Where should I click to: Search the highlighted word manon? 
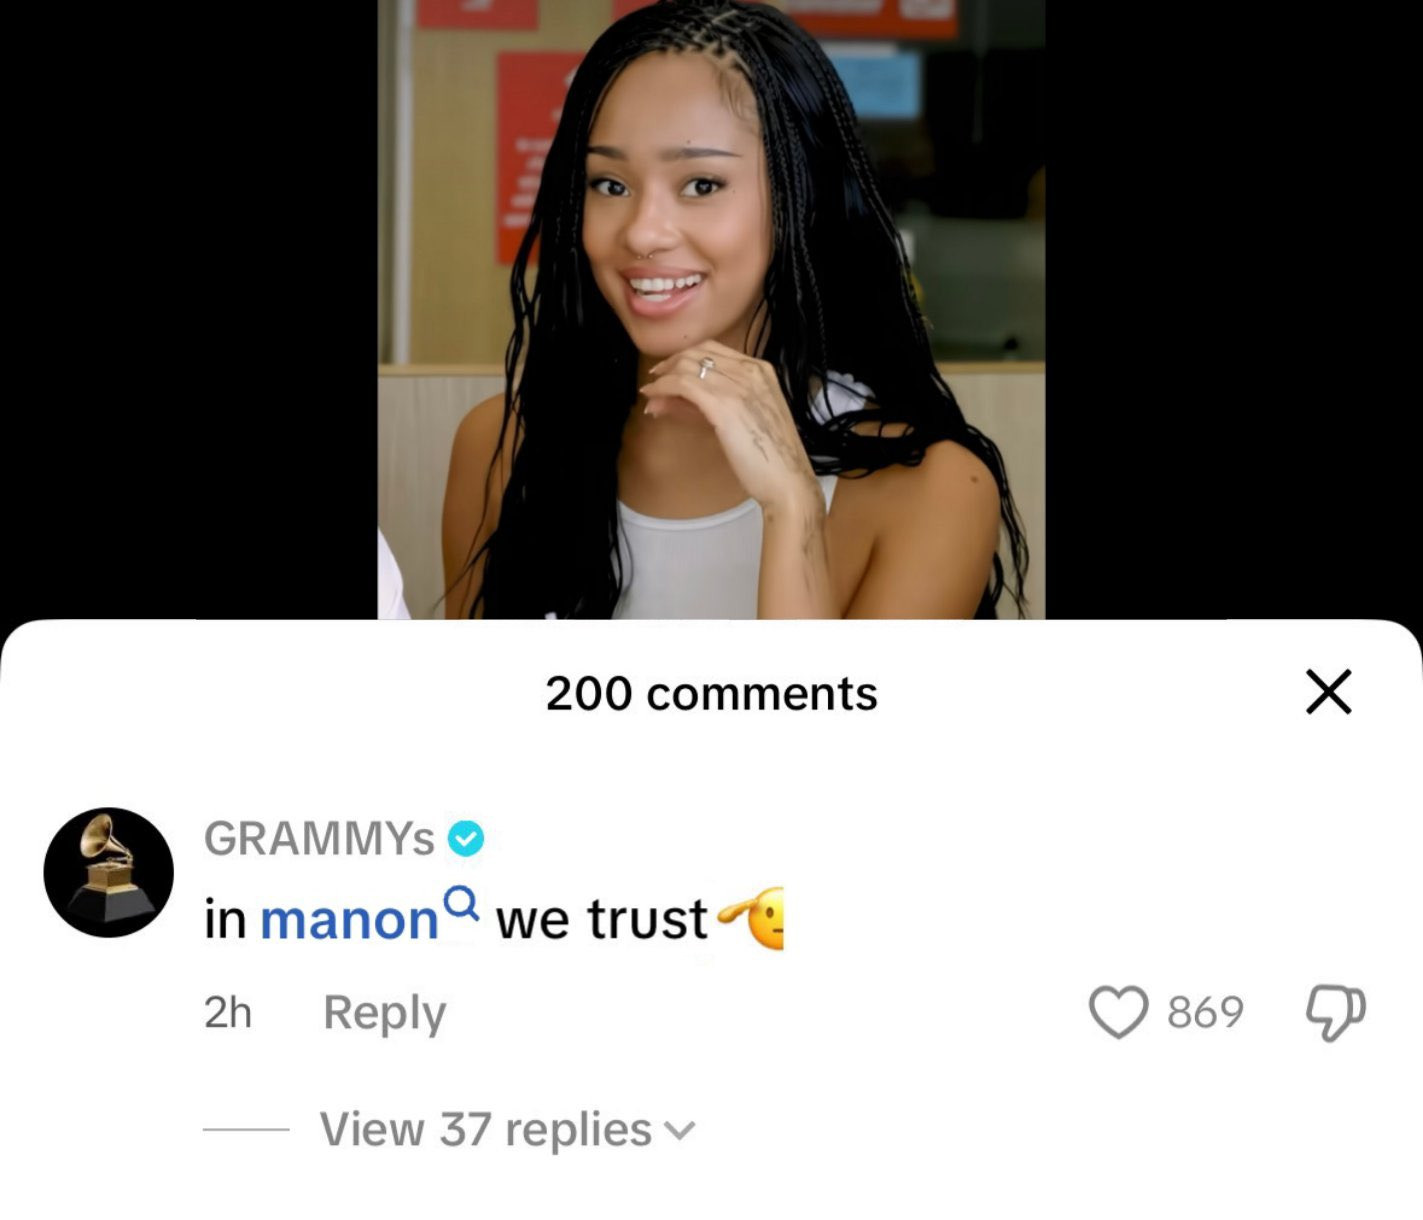[349, 920]
